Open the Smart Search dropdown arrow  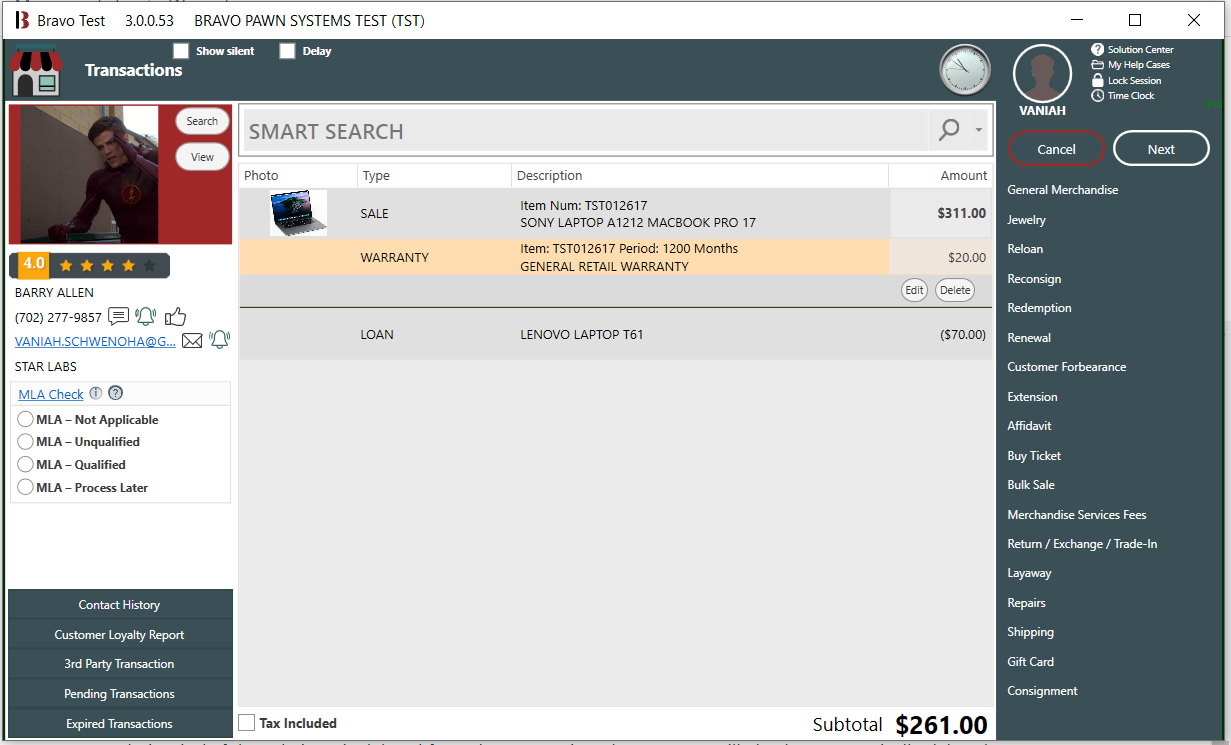[x=979, y=131]
